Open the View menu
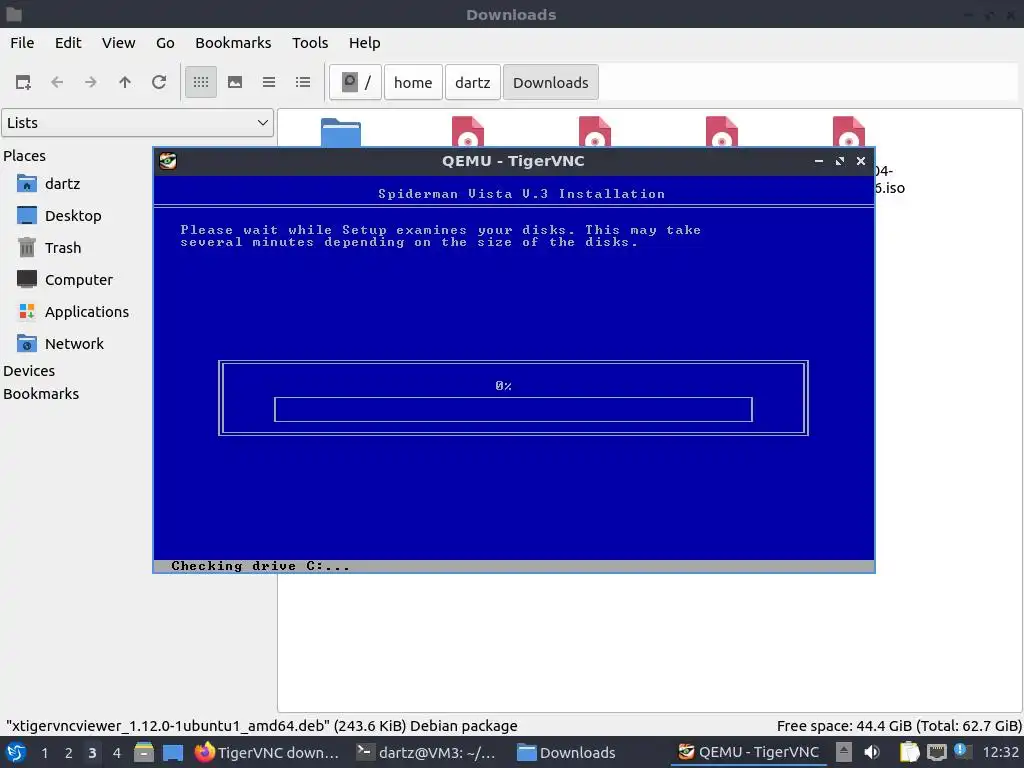Viewport: 1024px width, 768px height. [118, 42]
